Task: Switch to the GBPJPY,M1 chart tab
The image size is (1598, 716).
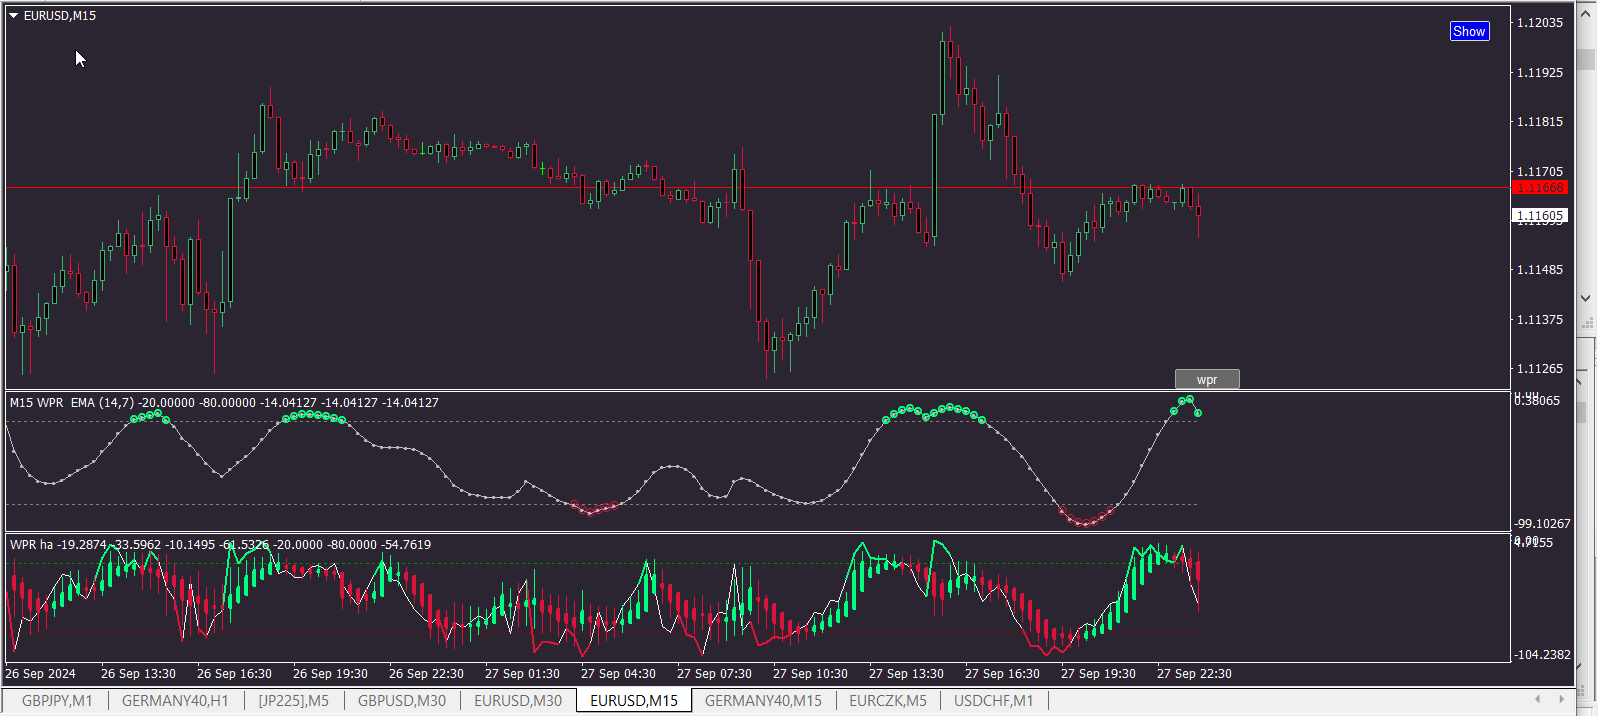Action: click(57, 701)
